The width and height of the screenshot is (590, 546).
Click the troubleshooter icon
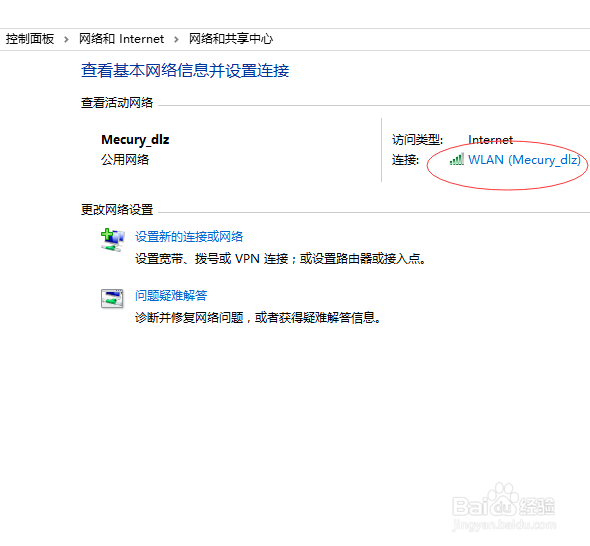click(x=112, y=298)
